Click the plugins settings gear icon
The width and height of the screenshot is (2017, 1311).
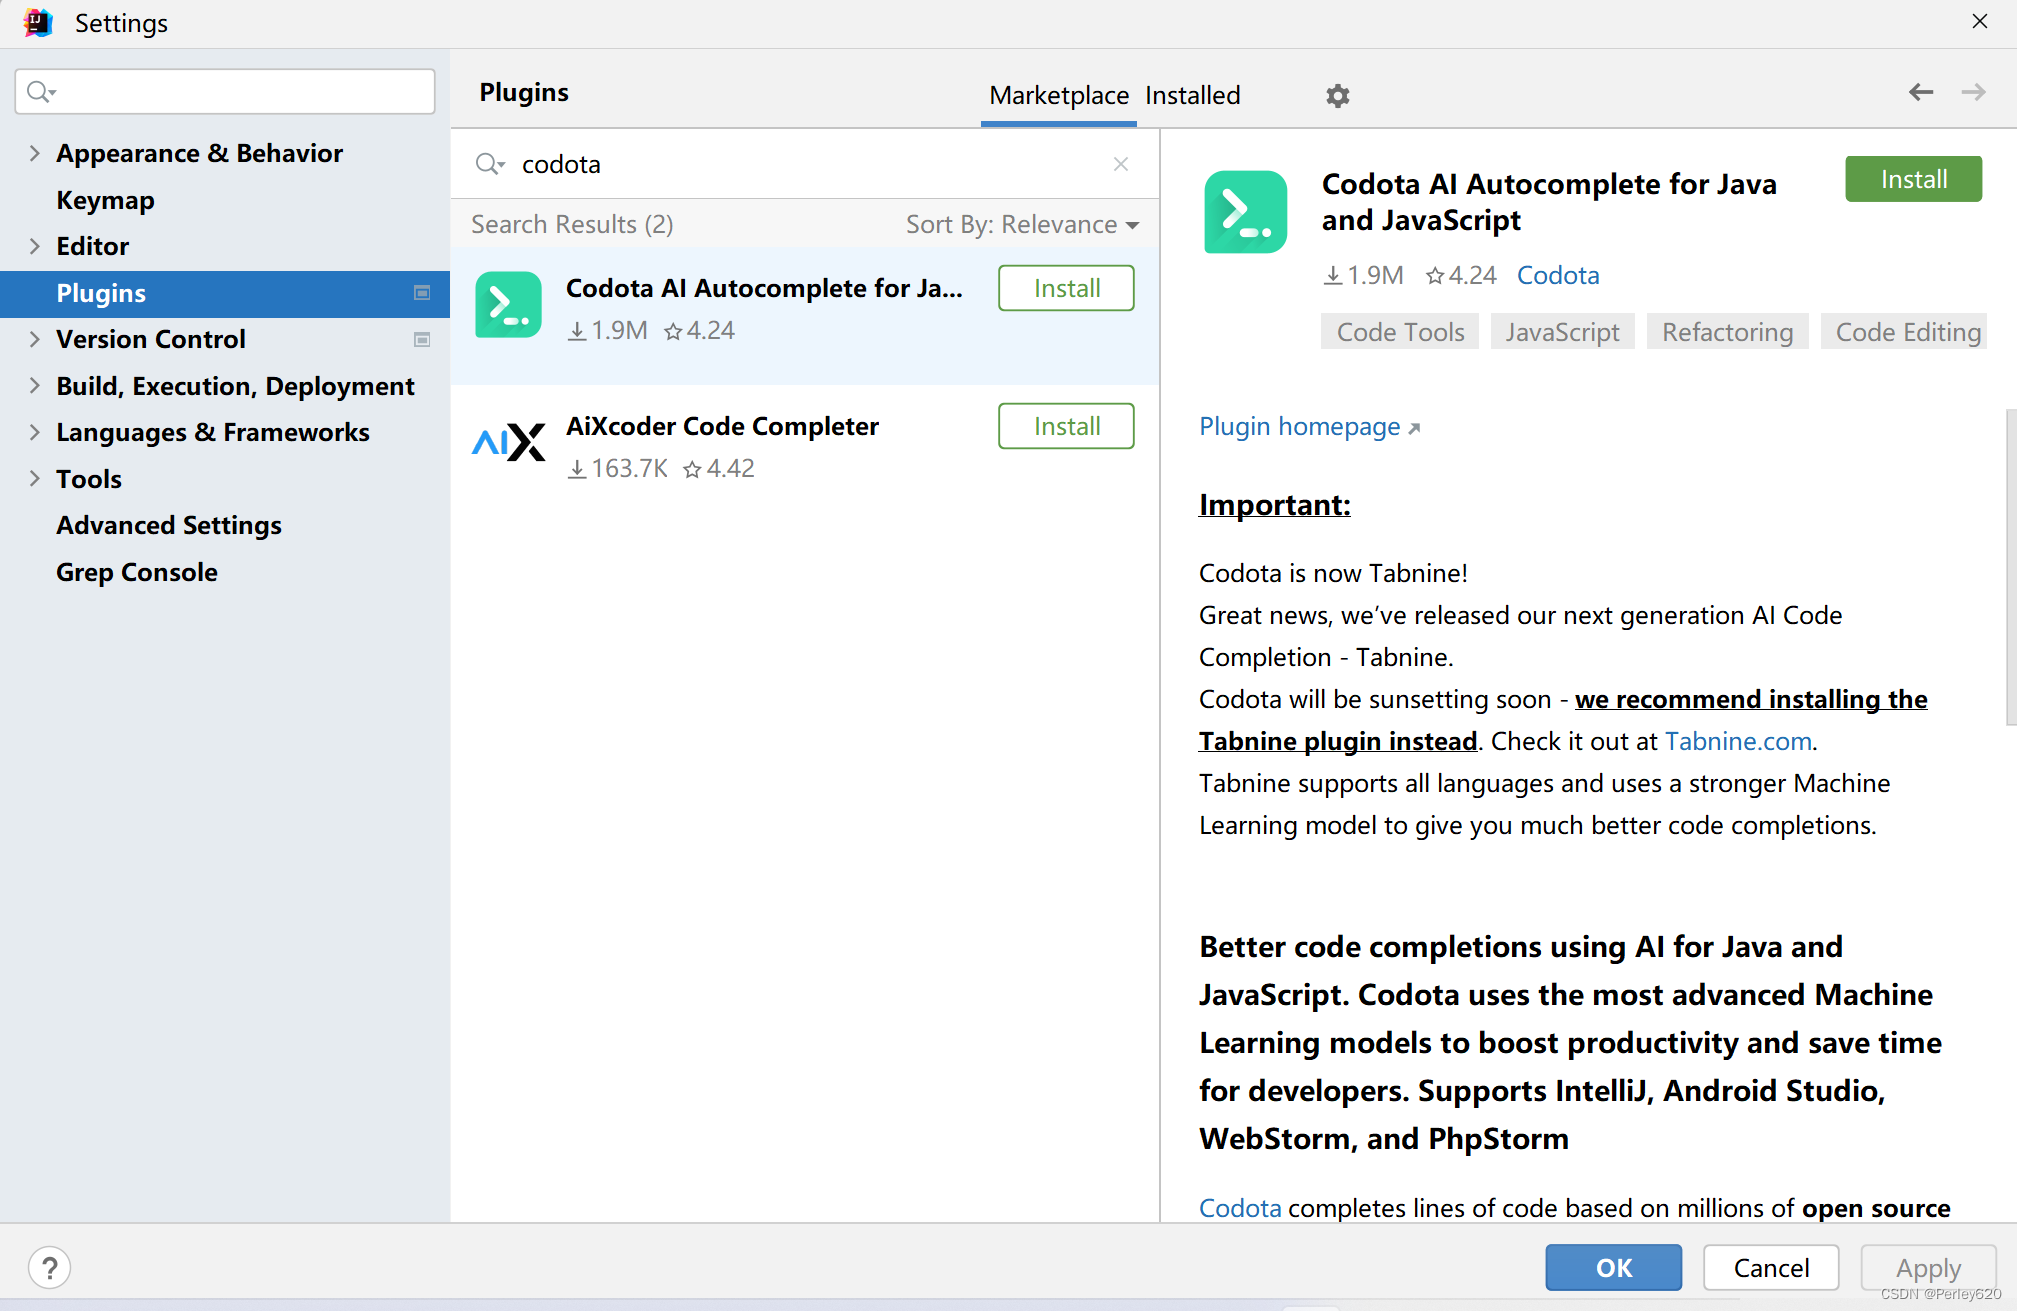1337,96
